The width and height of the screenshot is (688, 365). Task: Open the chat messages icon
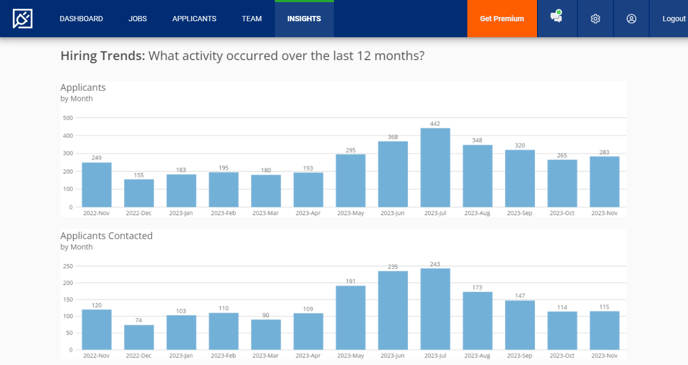[556, 17]
